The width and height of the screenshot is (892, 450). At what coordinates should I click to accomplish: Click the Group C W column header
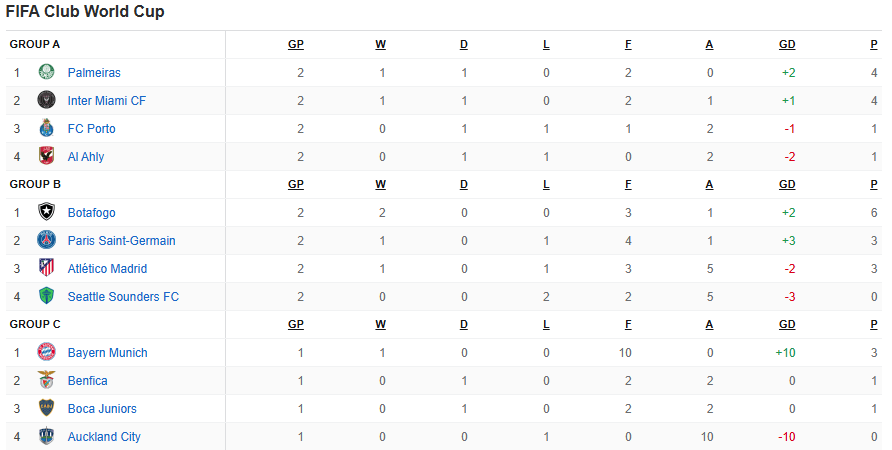[381, 324]
